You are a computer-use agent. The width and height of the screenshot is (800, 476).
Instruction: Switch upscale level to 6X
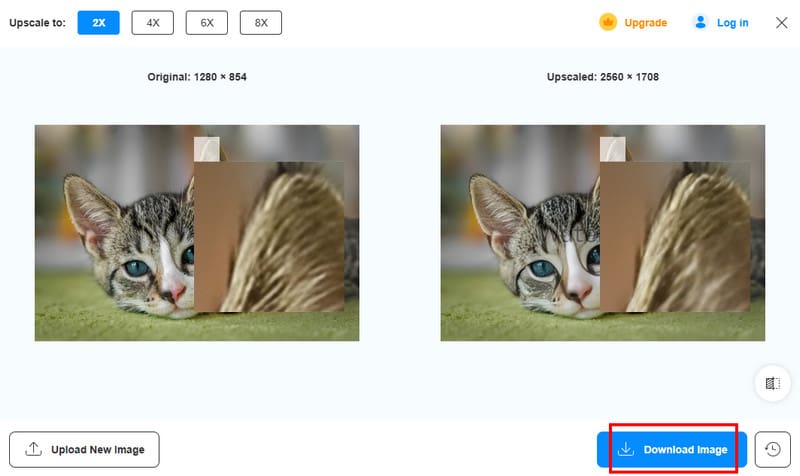click(206, 23)
